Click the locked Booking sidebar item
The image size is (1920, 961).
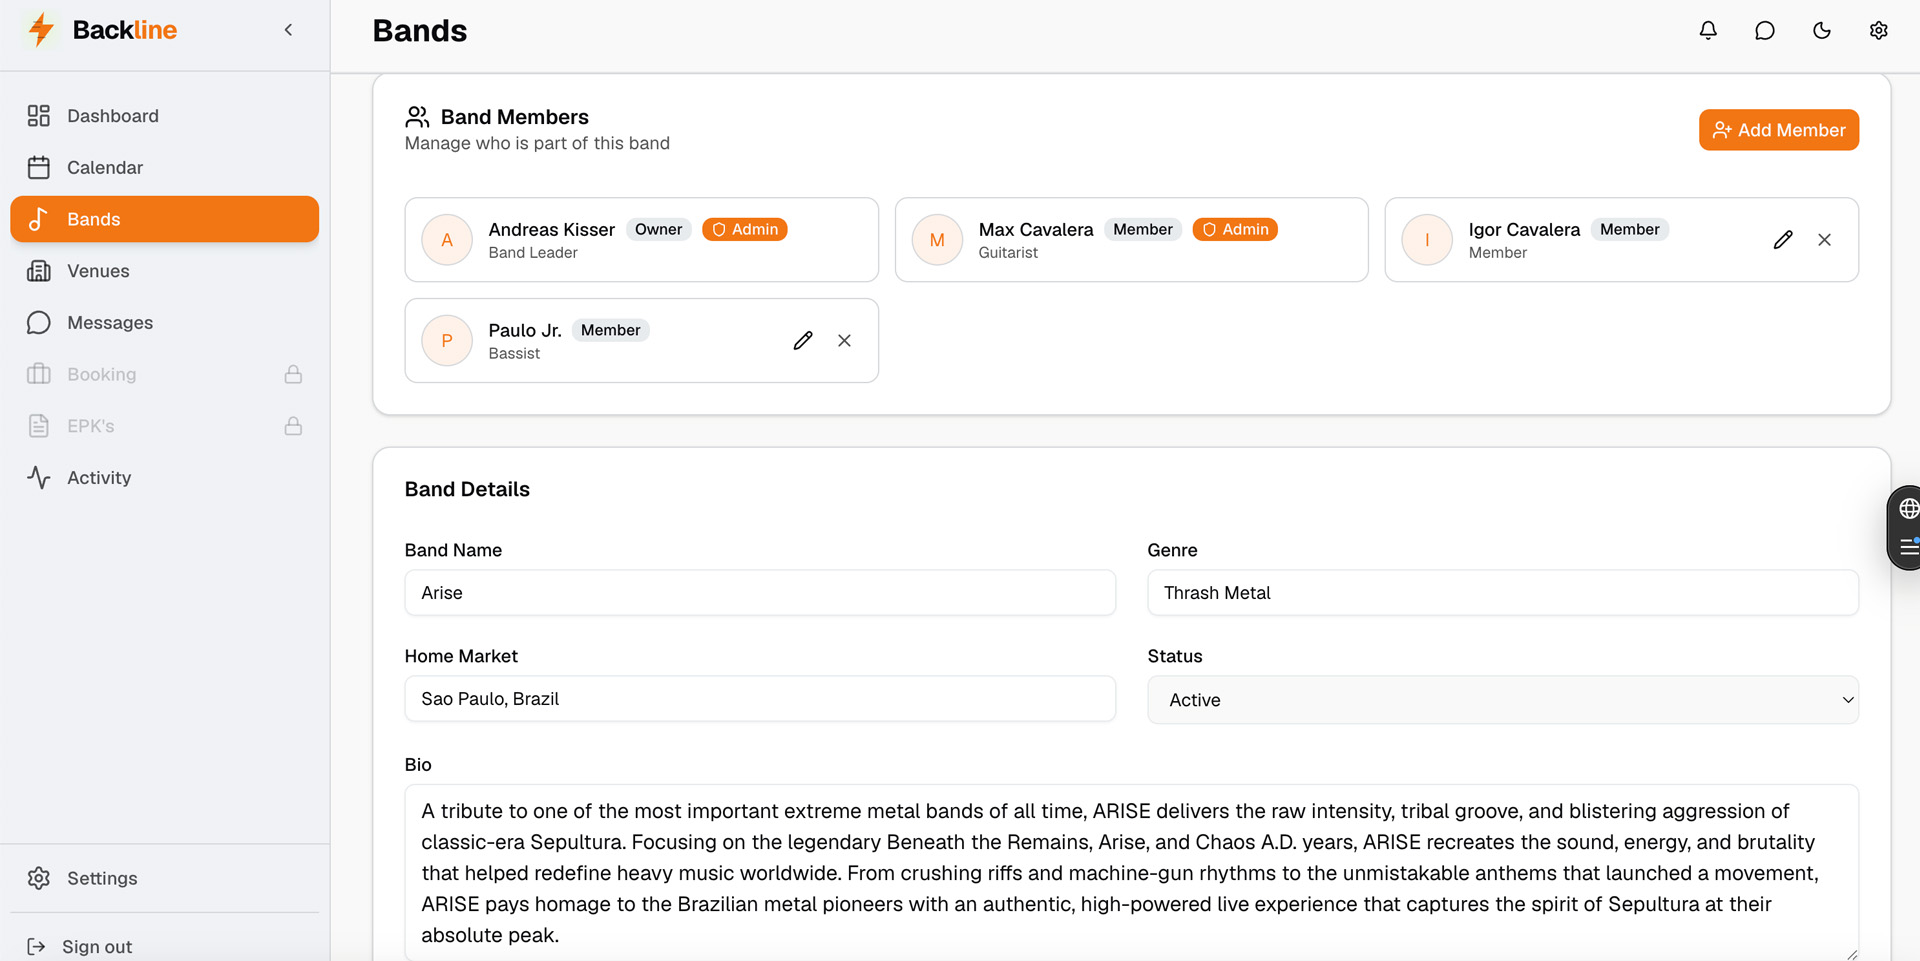coord(165,374)
